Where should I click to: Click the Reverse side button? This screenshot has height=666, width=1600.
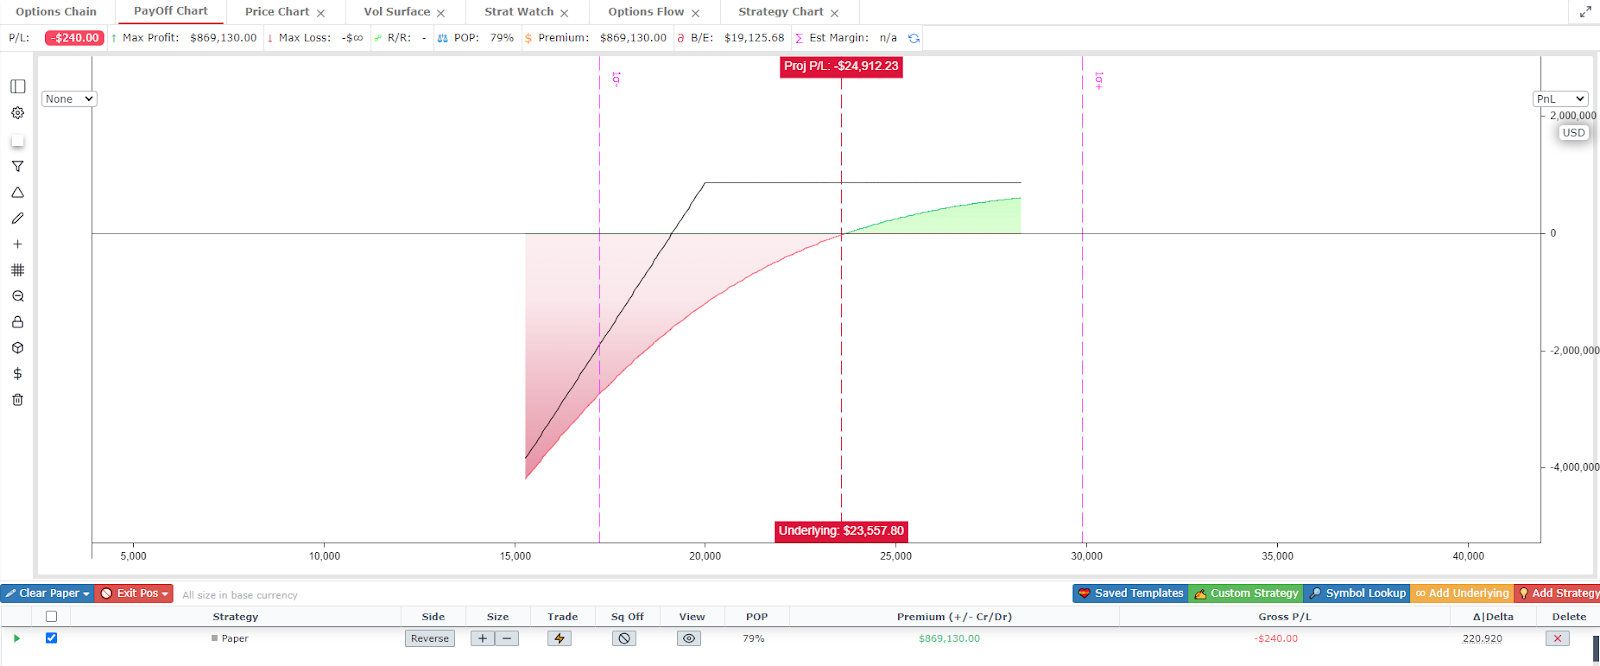(430, 638)
